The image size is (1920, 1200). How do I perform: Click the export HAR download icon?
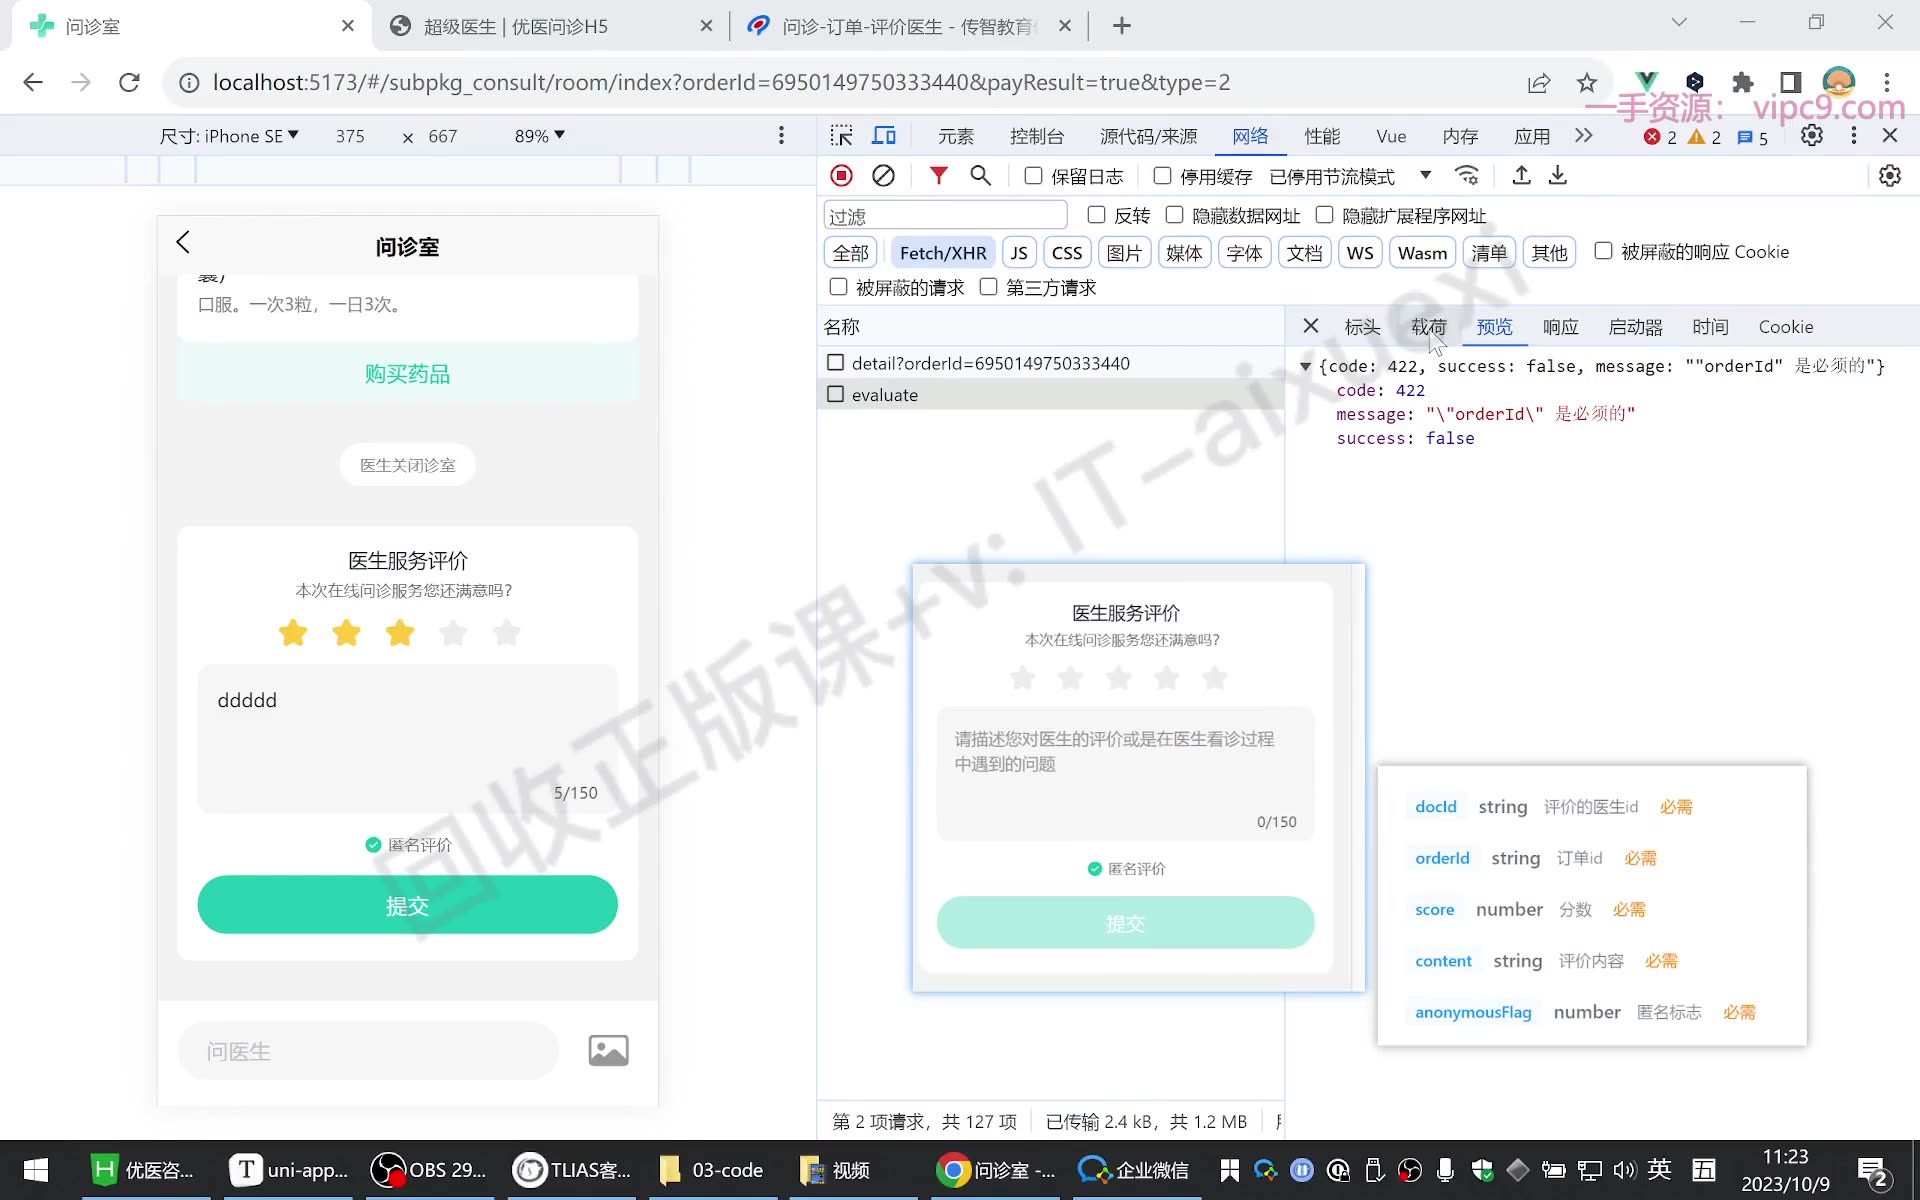[1558, 176]
